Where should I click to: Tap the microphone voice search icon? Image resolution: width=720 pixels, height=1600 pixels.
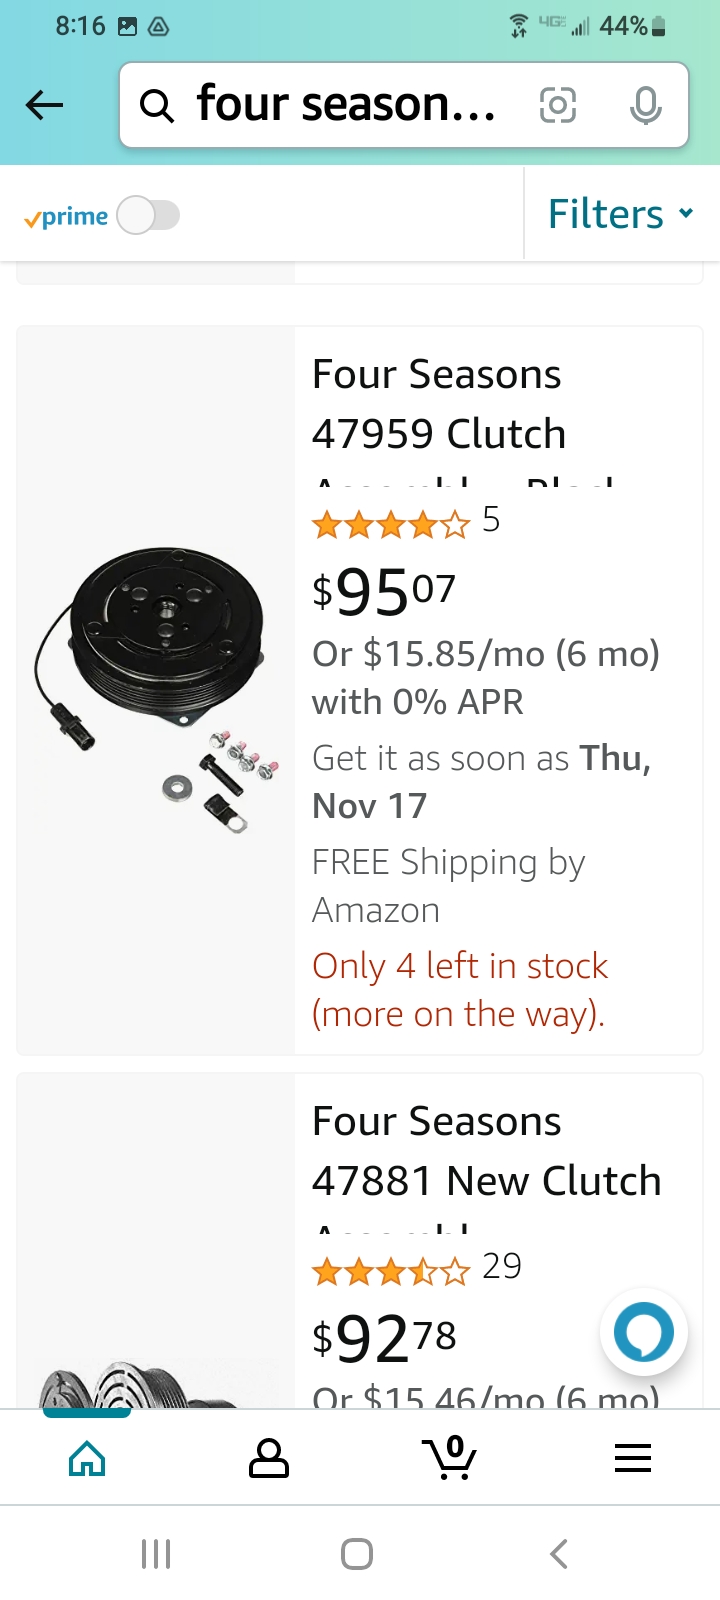645,105
